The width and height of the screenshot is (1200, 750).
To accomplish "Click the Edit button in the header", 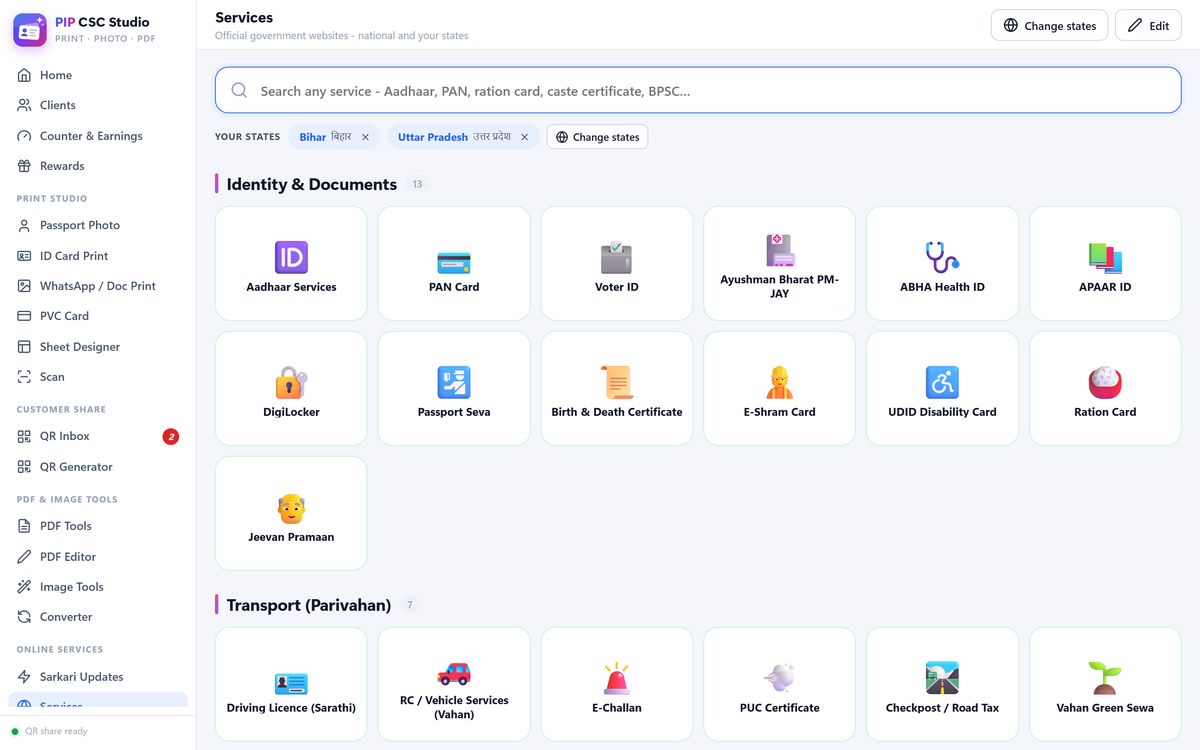I will point(1148,26).
